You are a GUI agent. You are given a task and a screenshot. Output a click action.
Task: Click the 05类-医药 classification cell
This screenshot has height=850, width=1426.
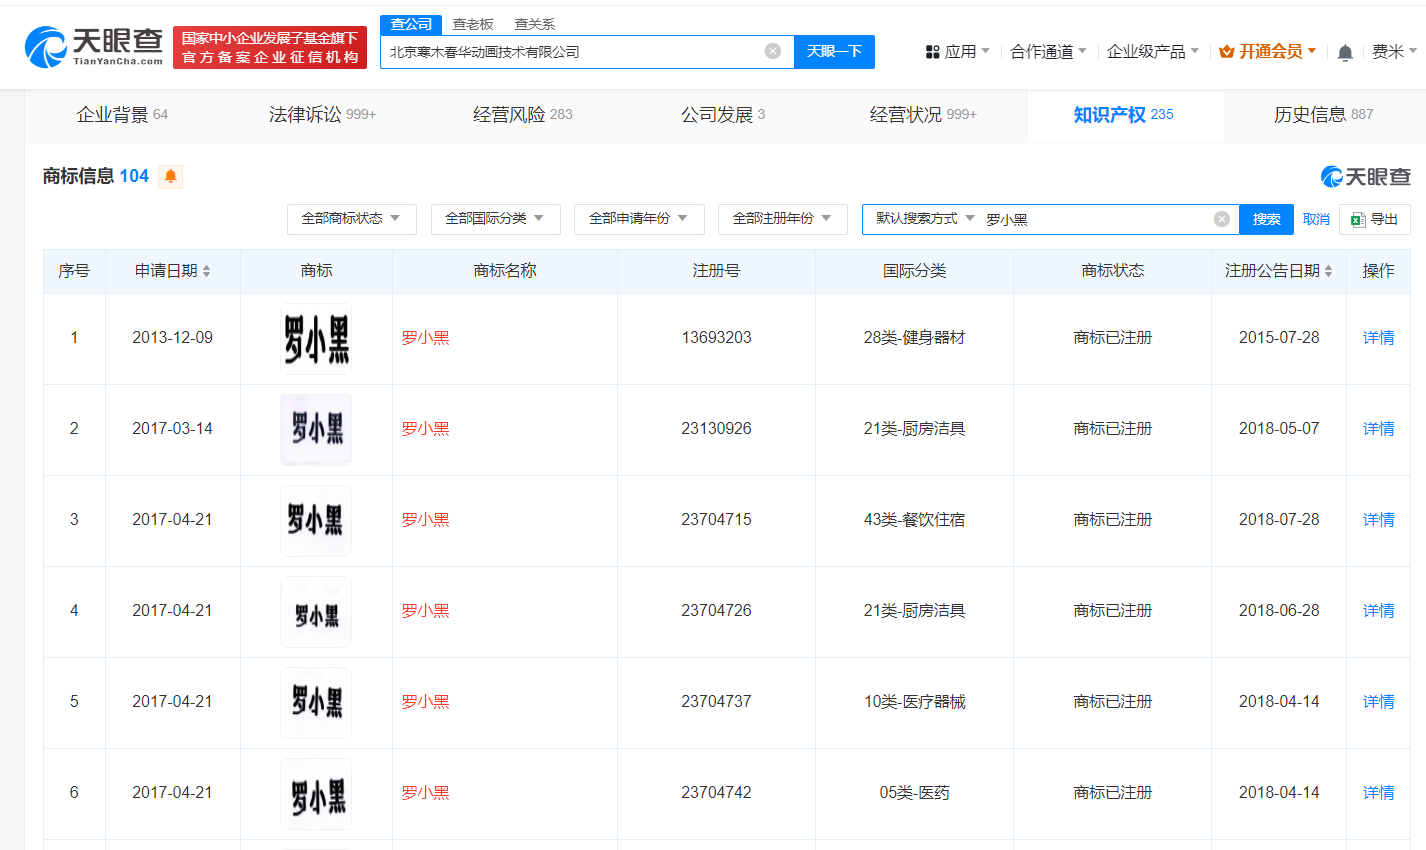point(914,793)
